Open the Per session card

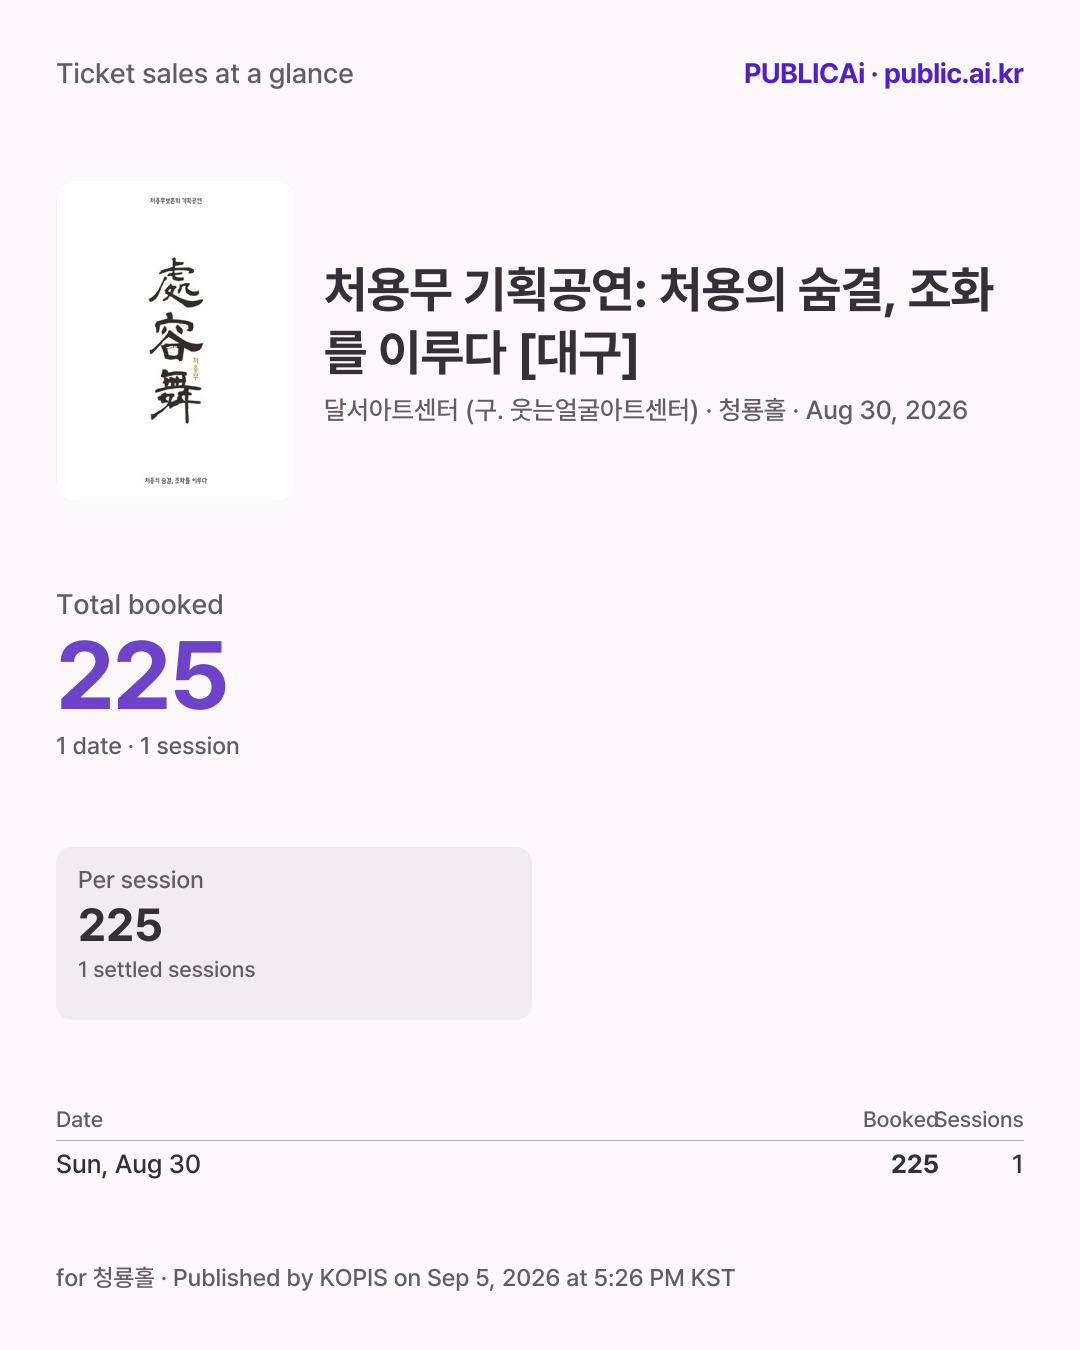(294, 933)
